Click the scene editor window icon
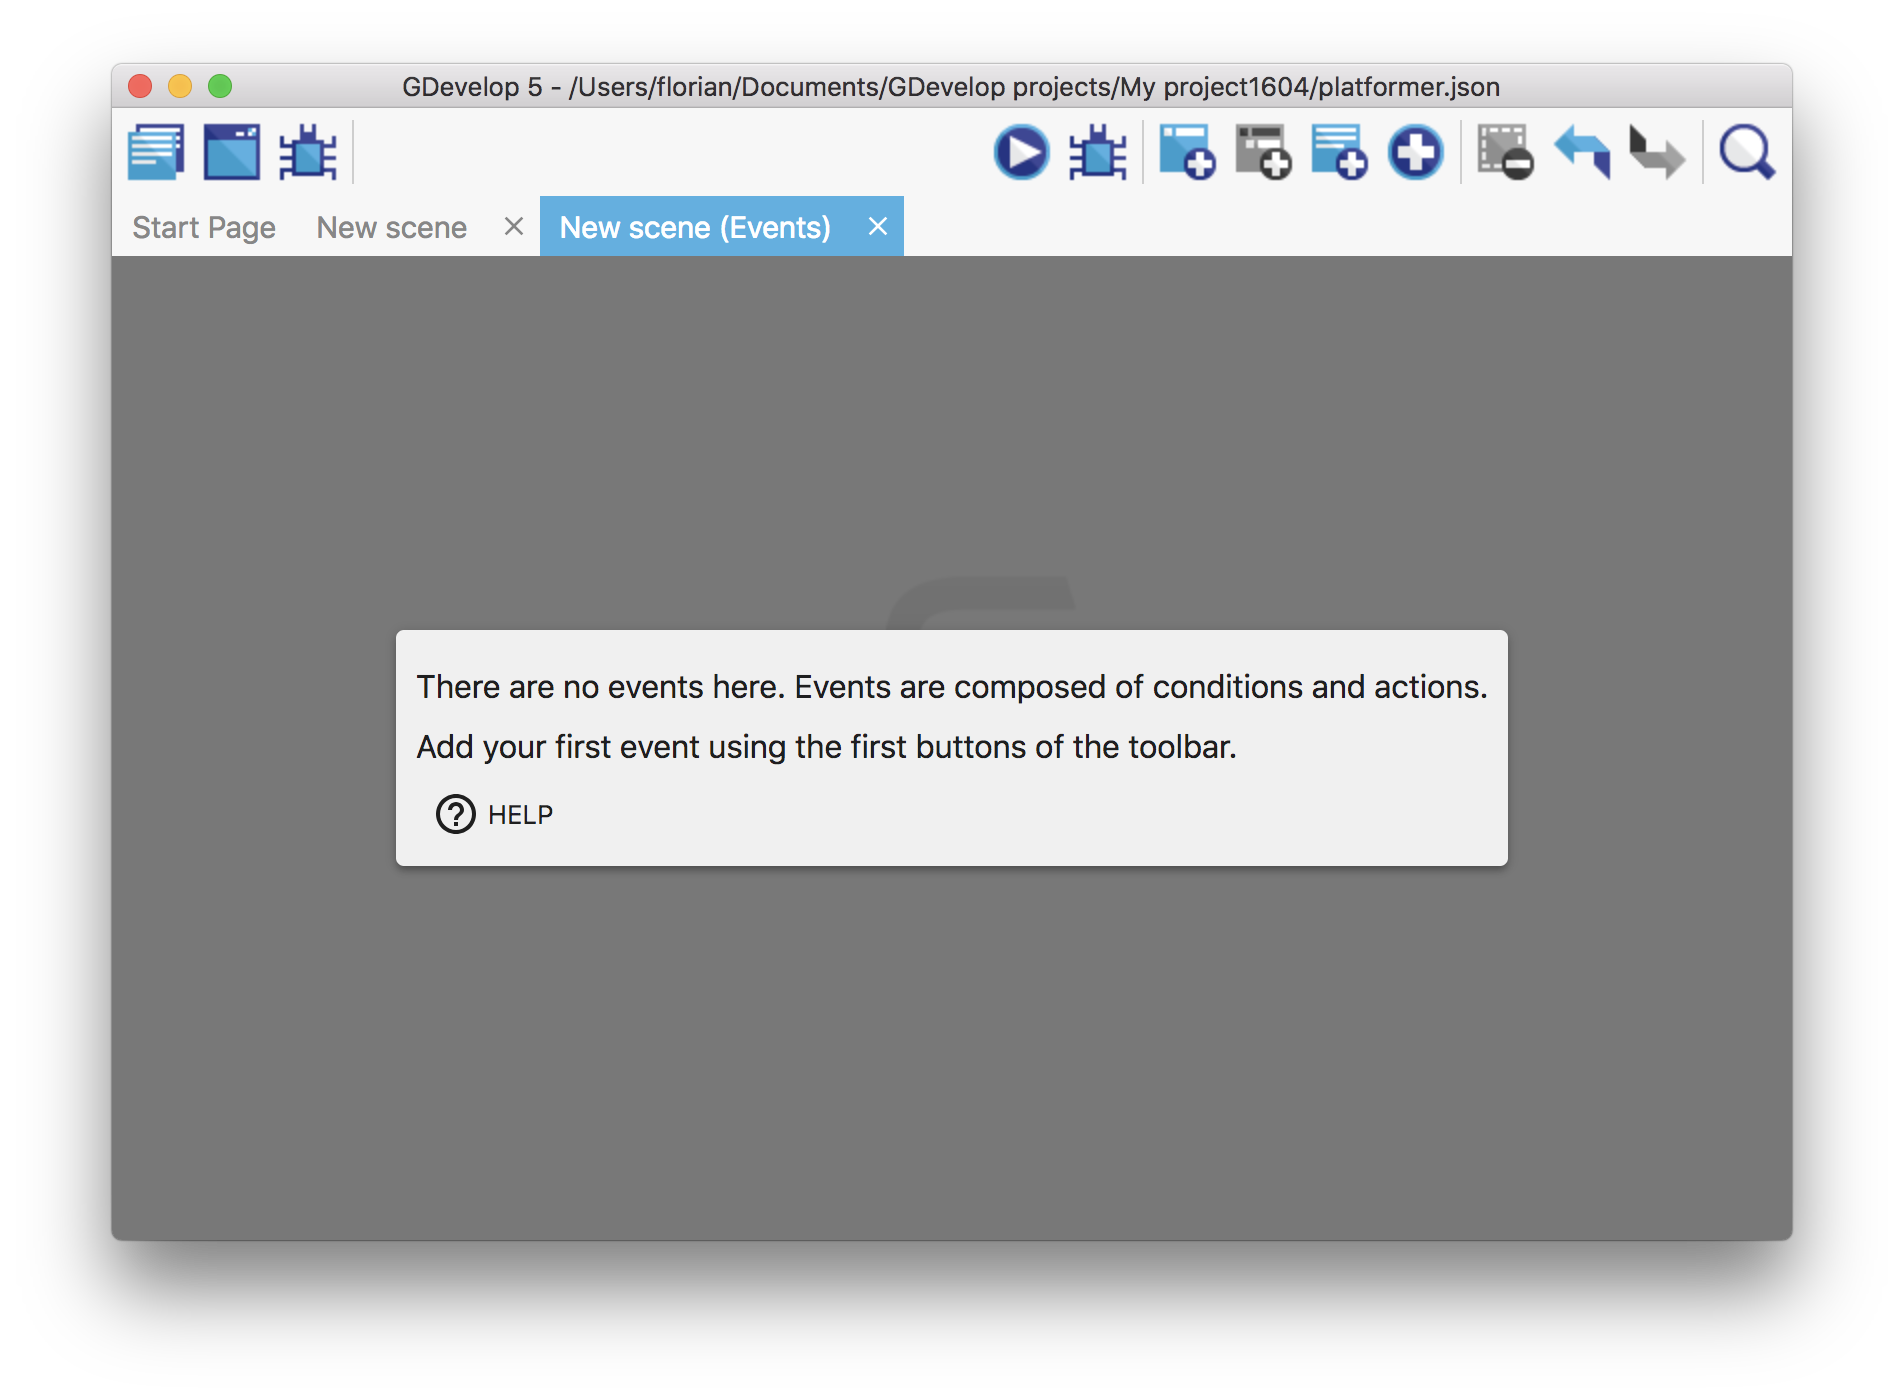 pyautogui.click(x=232, y=152)
